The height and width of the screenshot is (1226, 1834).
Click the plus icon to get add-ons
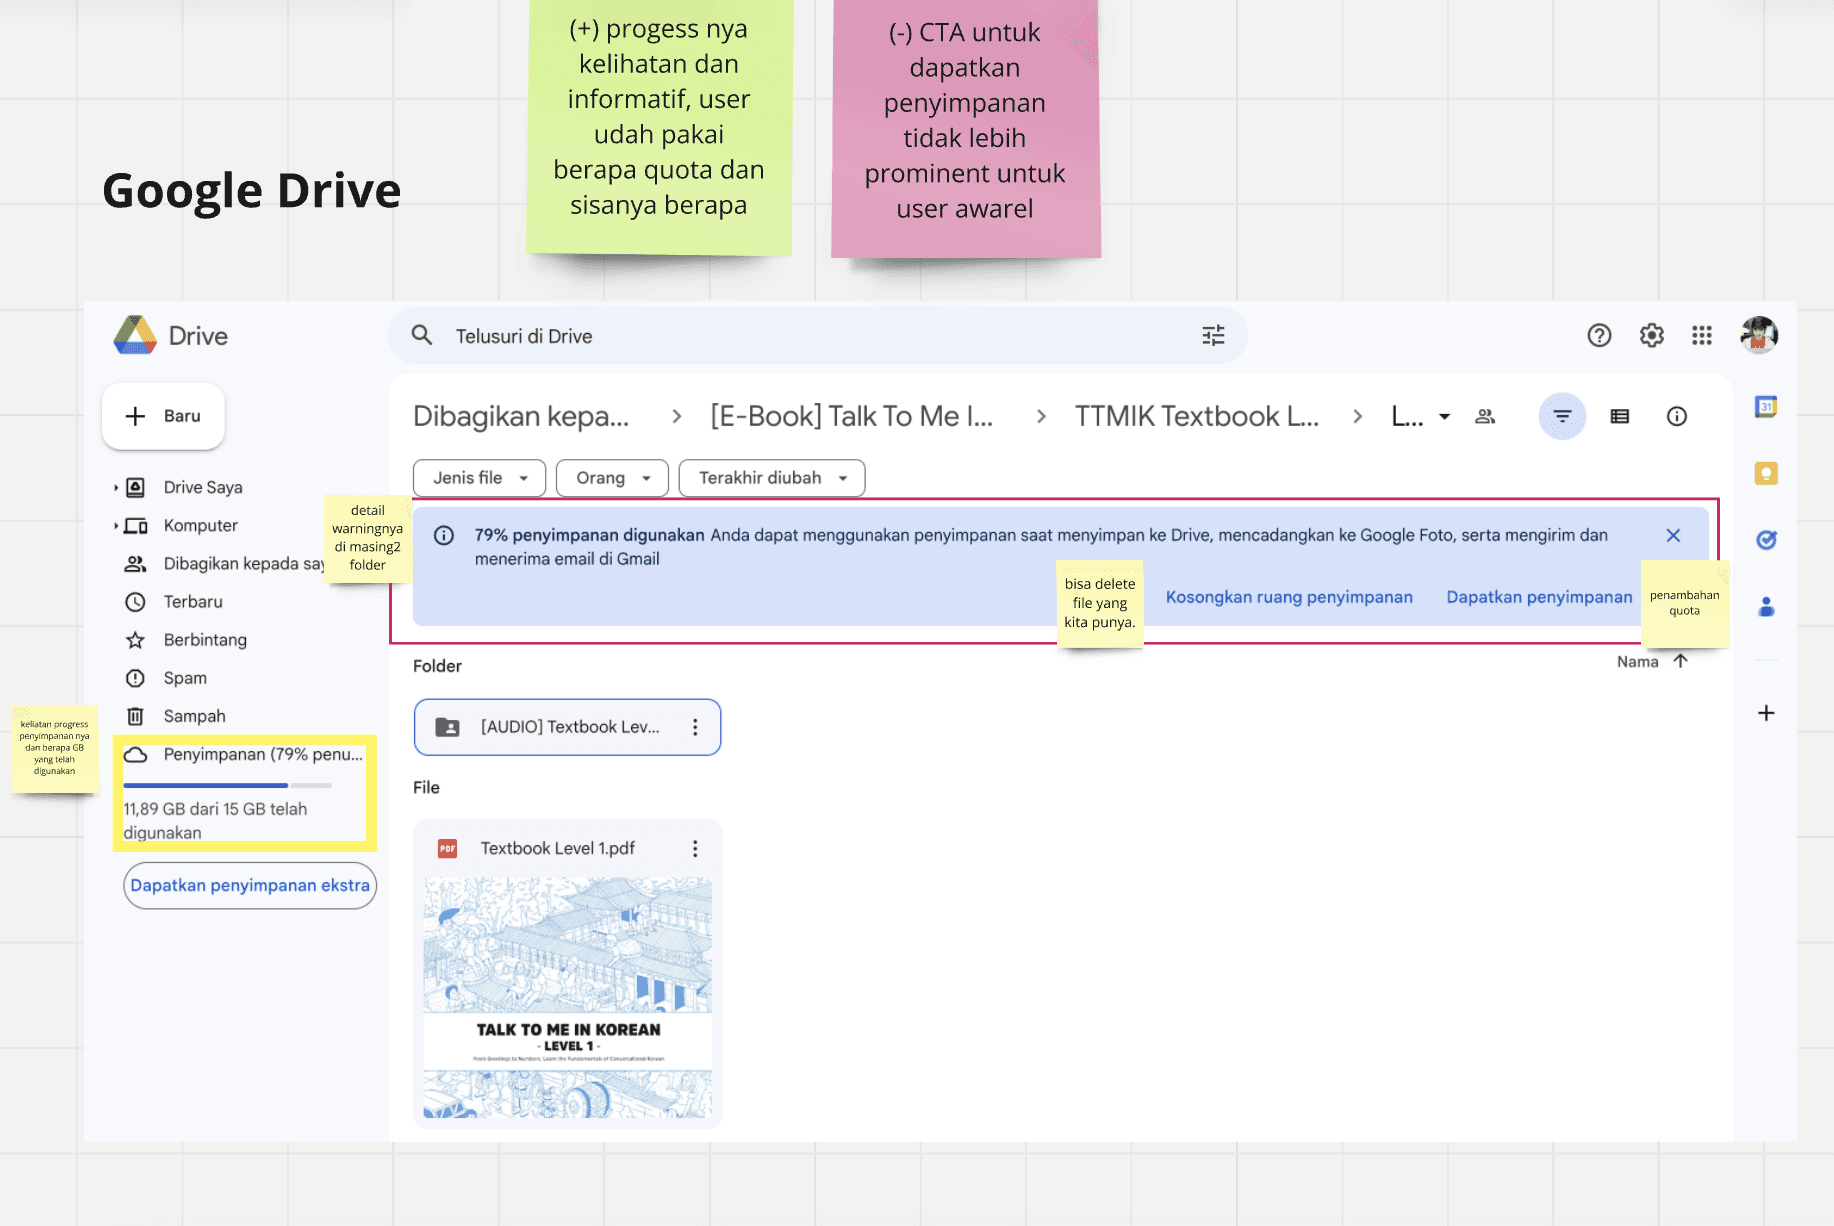1766,713
